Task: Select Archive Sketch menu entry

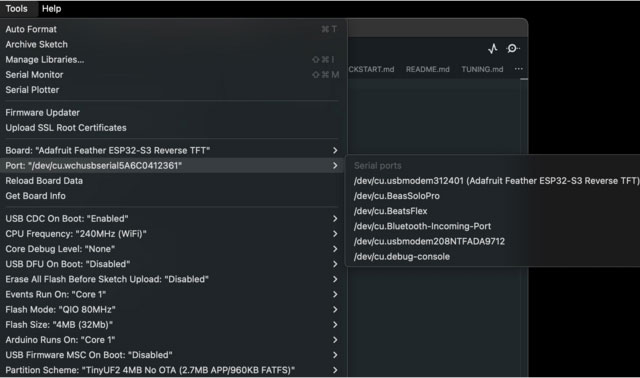Action: coord(173,44)
